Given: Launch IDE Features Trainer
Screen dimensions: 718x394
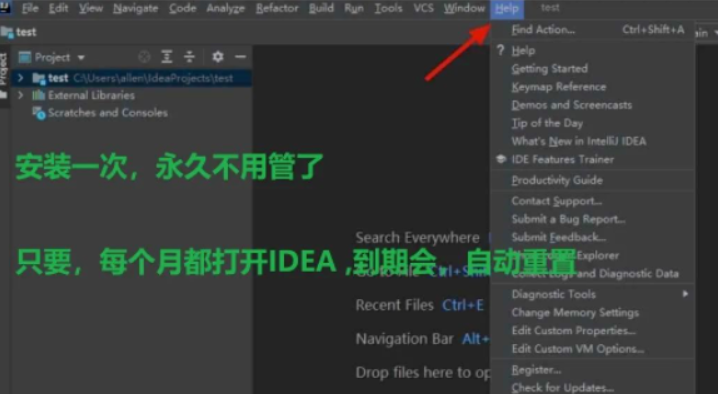Looking at the screenshot, I should pyautogui.click(x=593, y=159).
